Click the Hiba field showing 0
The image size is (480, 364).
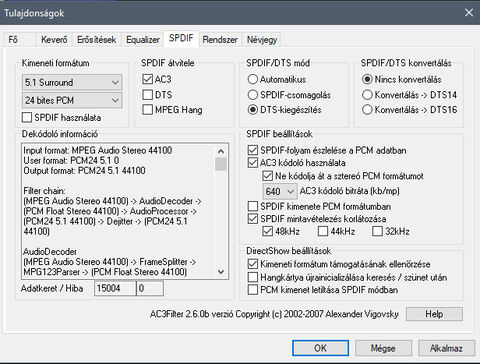point(150,288)
